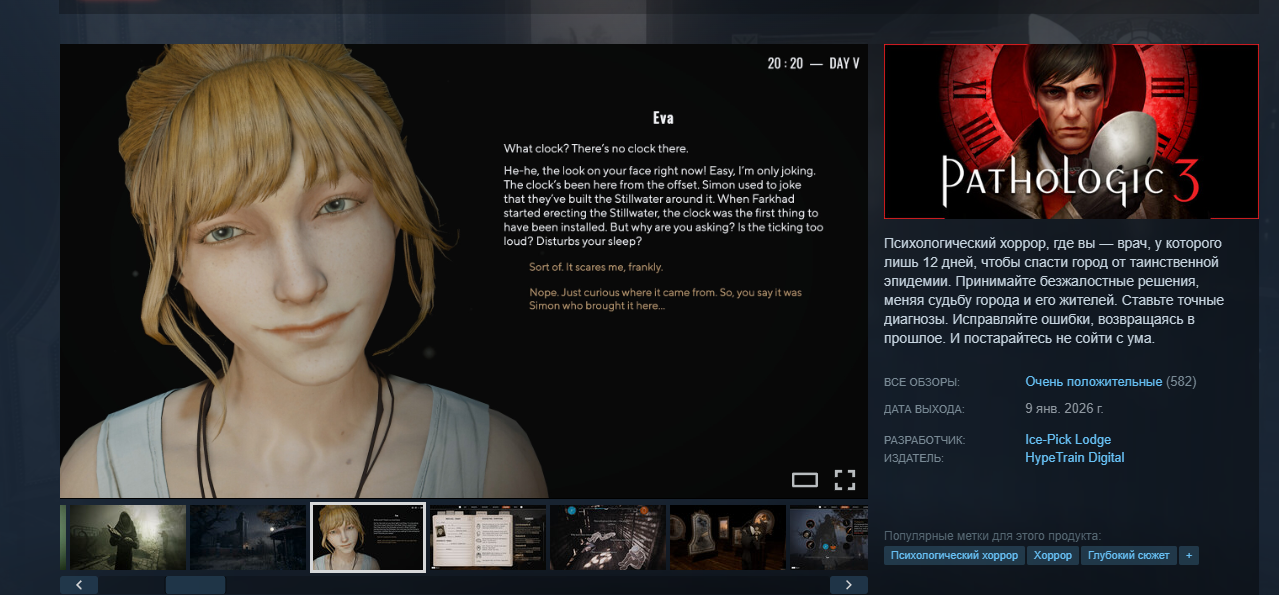Click the thumbnail strip scrollbar handle
The width and height of the screenshot is (1279, 595).
pyautogui.click(x=195, y=585)
